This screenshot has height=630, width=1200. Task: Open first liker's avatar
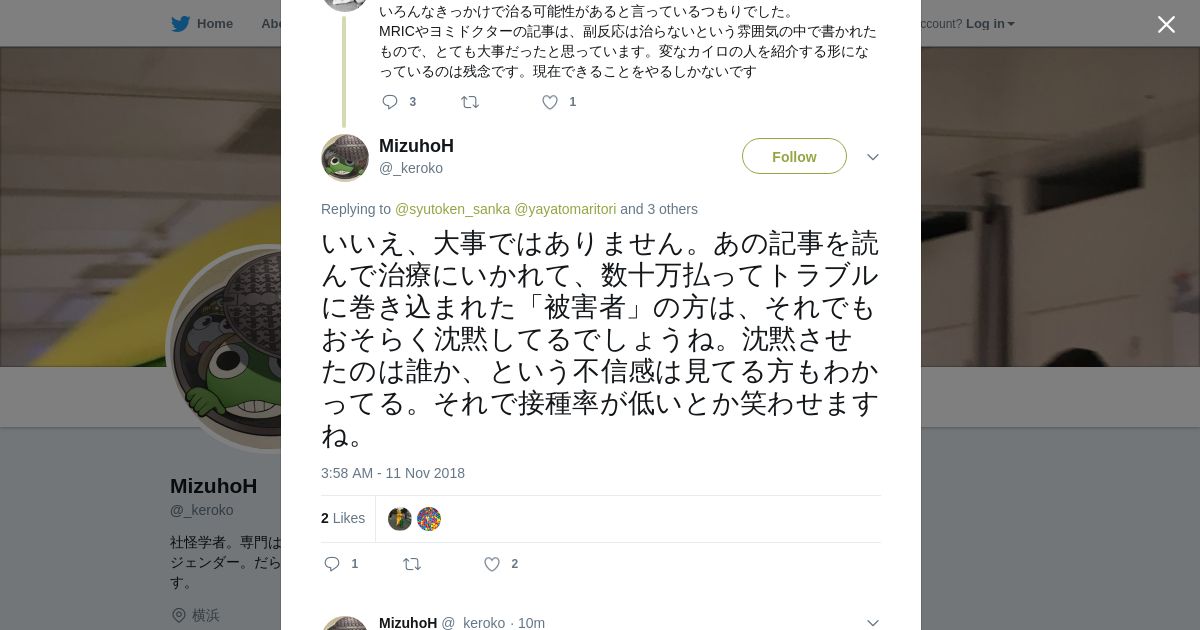click(x=400, y=519)
